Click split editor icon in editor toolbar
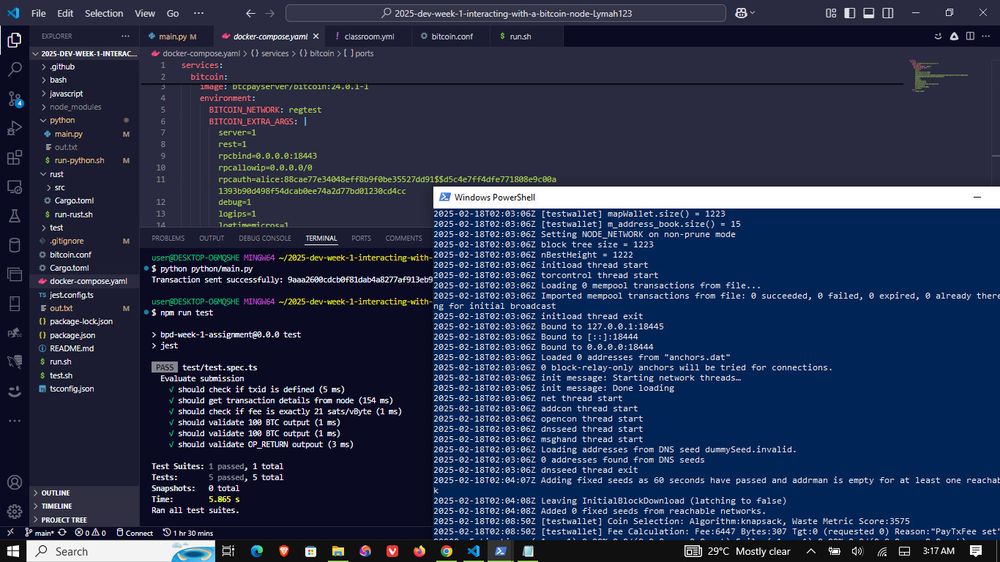1000x562 pixels. [x=970, y=36]
